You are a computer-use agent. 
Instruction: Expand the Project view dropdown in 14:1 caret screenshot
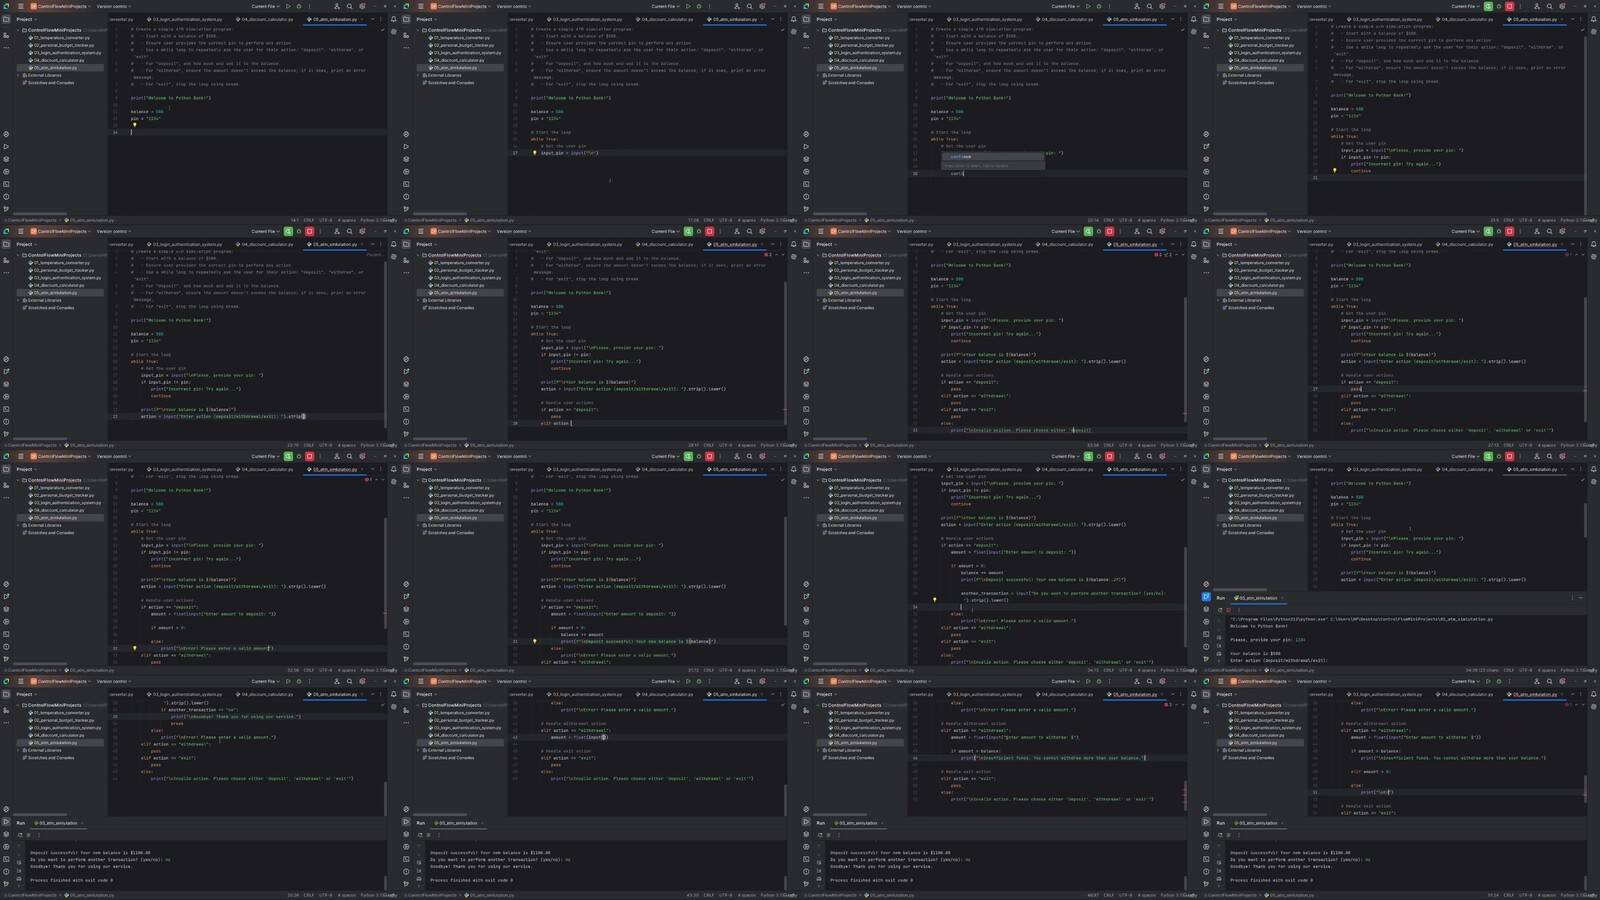coord(26,19)
